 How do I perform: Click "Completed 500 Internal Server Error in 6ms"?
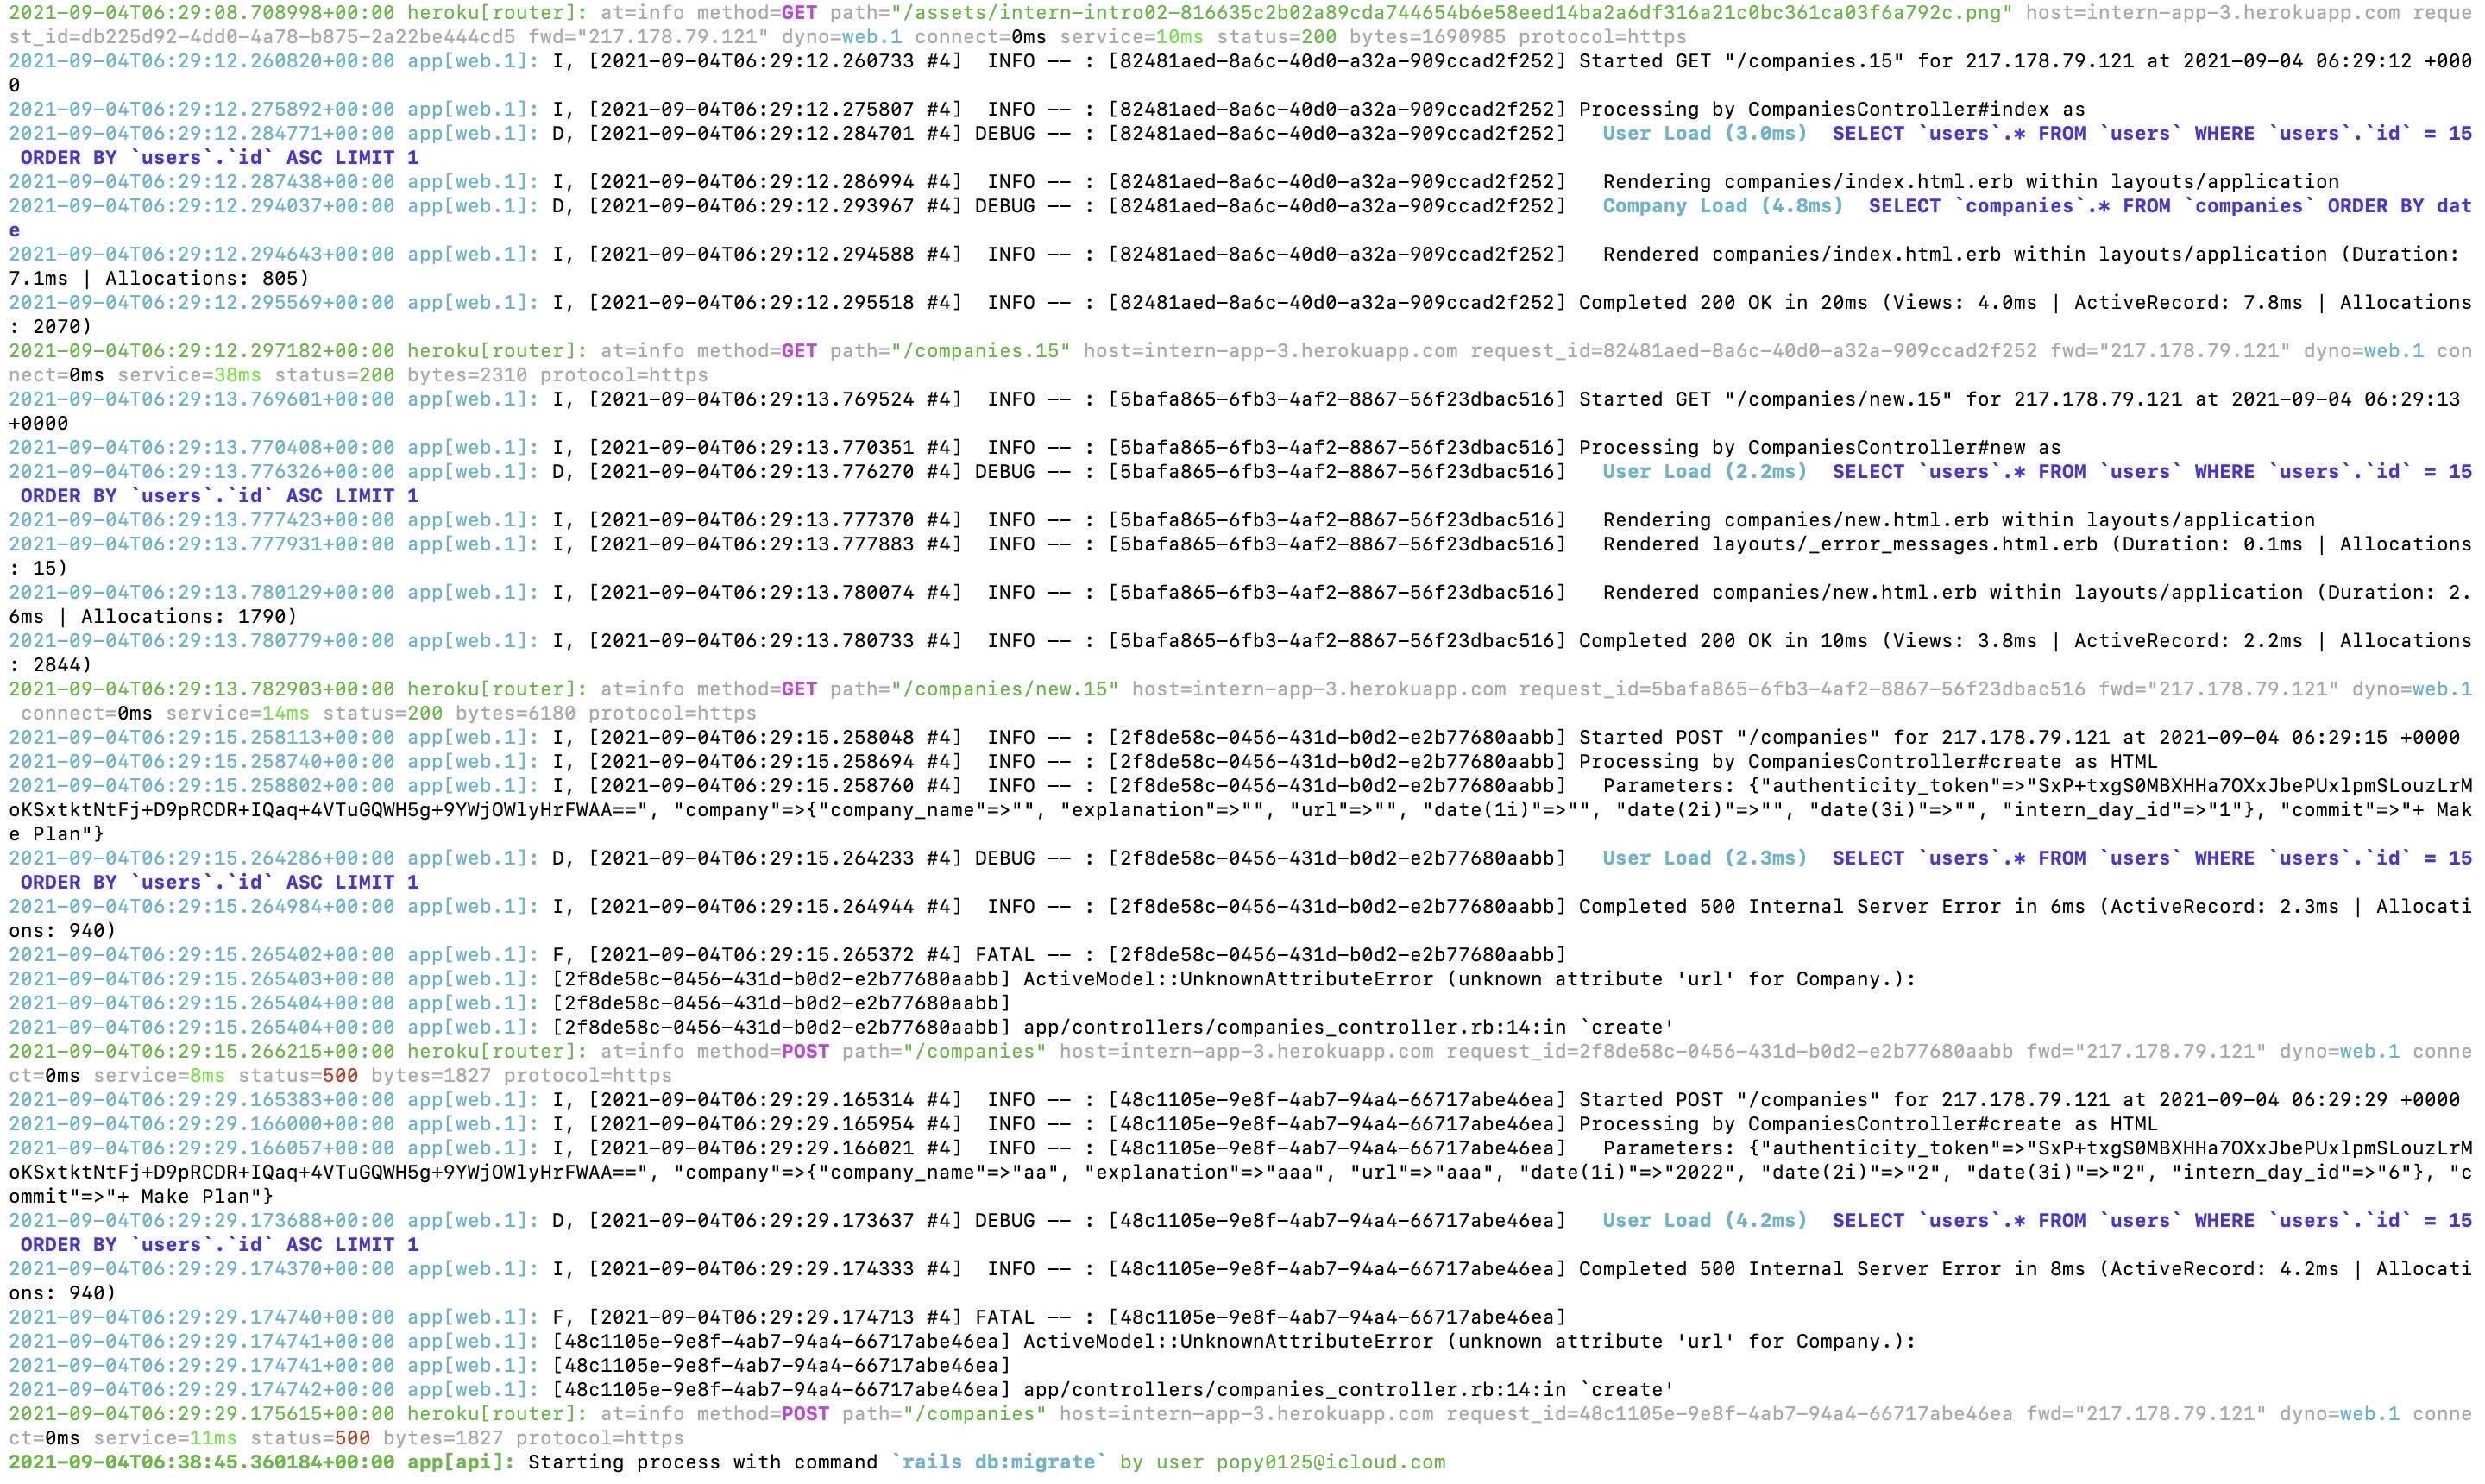1830,906
